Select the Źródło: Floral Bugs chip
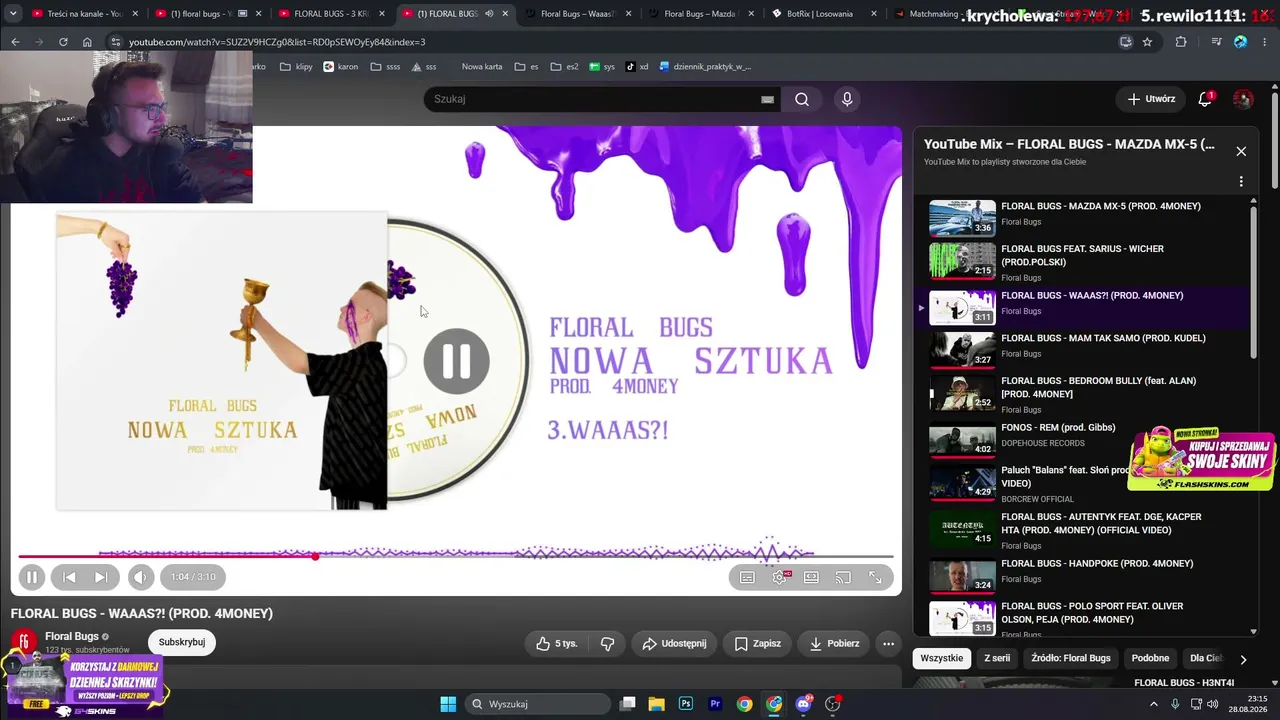The image size is (1280, 720). coord(1071,658)
